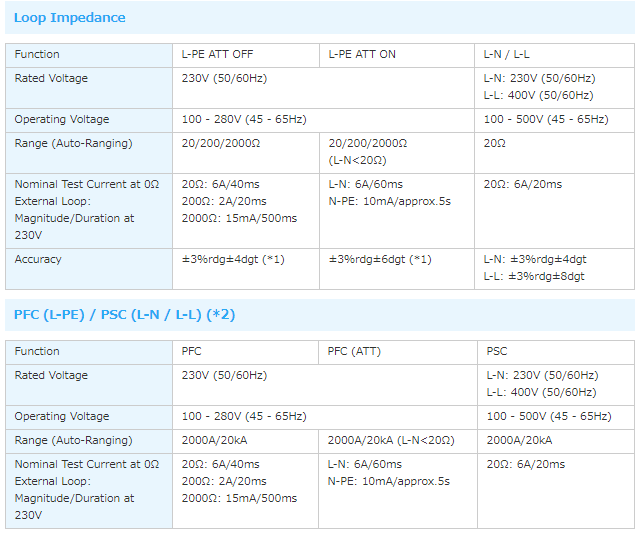Click the lone 20Ω range cell in Loop Impedance table
This screenshot has width=641, height=538.
[495, 143]
